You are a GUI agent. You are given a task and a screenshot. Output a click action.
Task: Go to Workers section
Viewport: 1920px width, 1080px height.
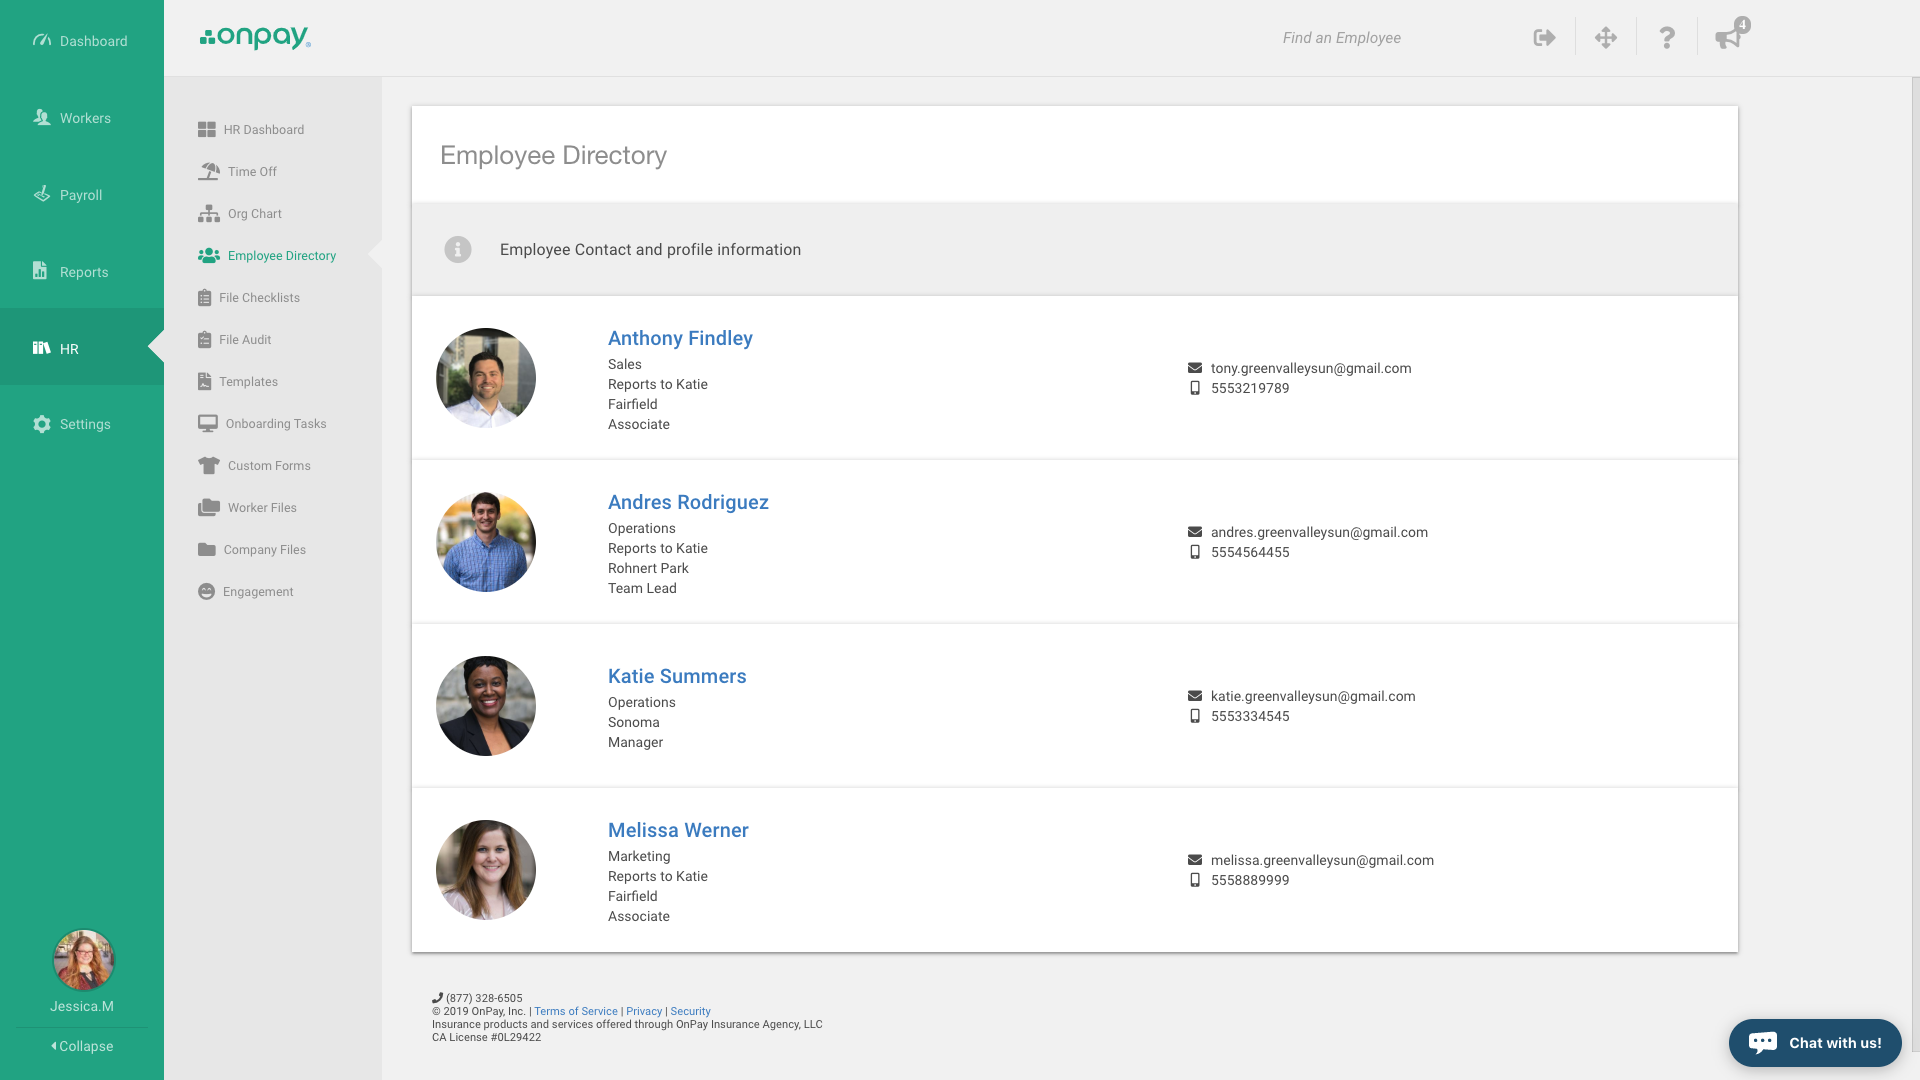[82, 118]
